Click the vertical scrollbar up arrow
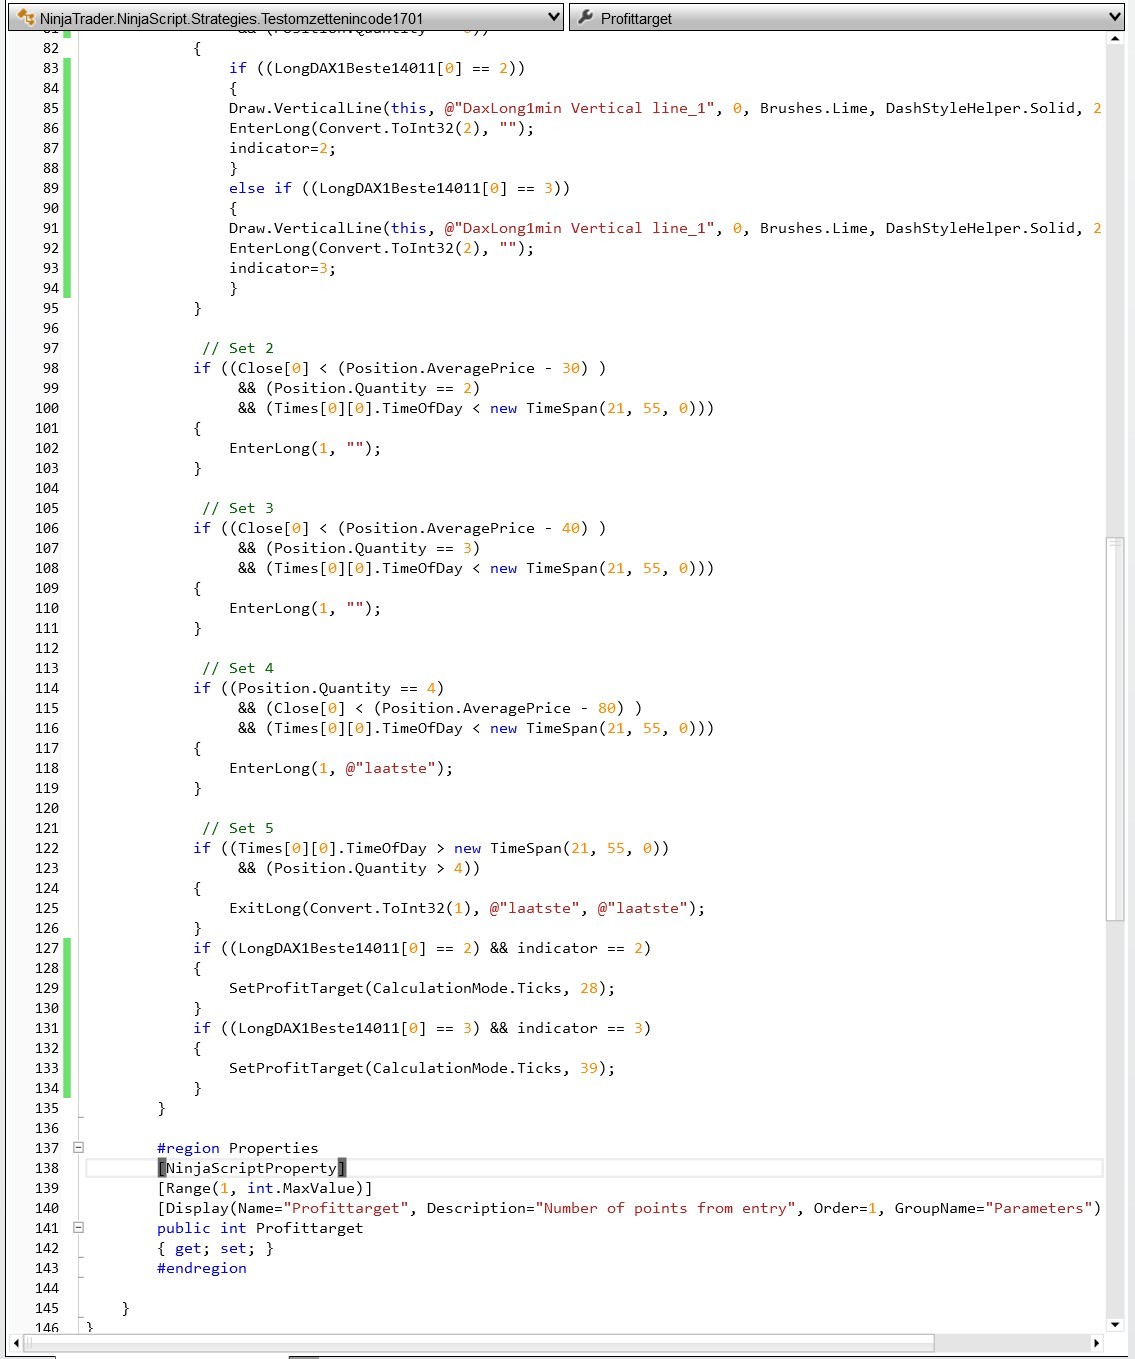Image resolution: width=1135 pixels, height=1359 pixels. (x=1115, y=39)
